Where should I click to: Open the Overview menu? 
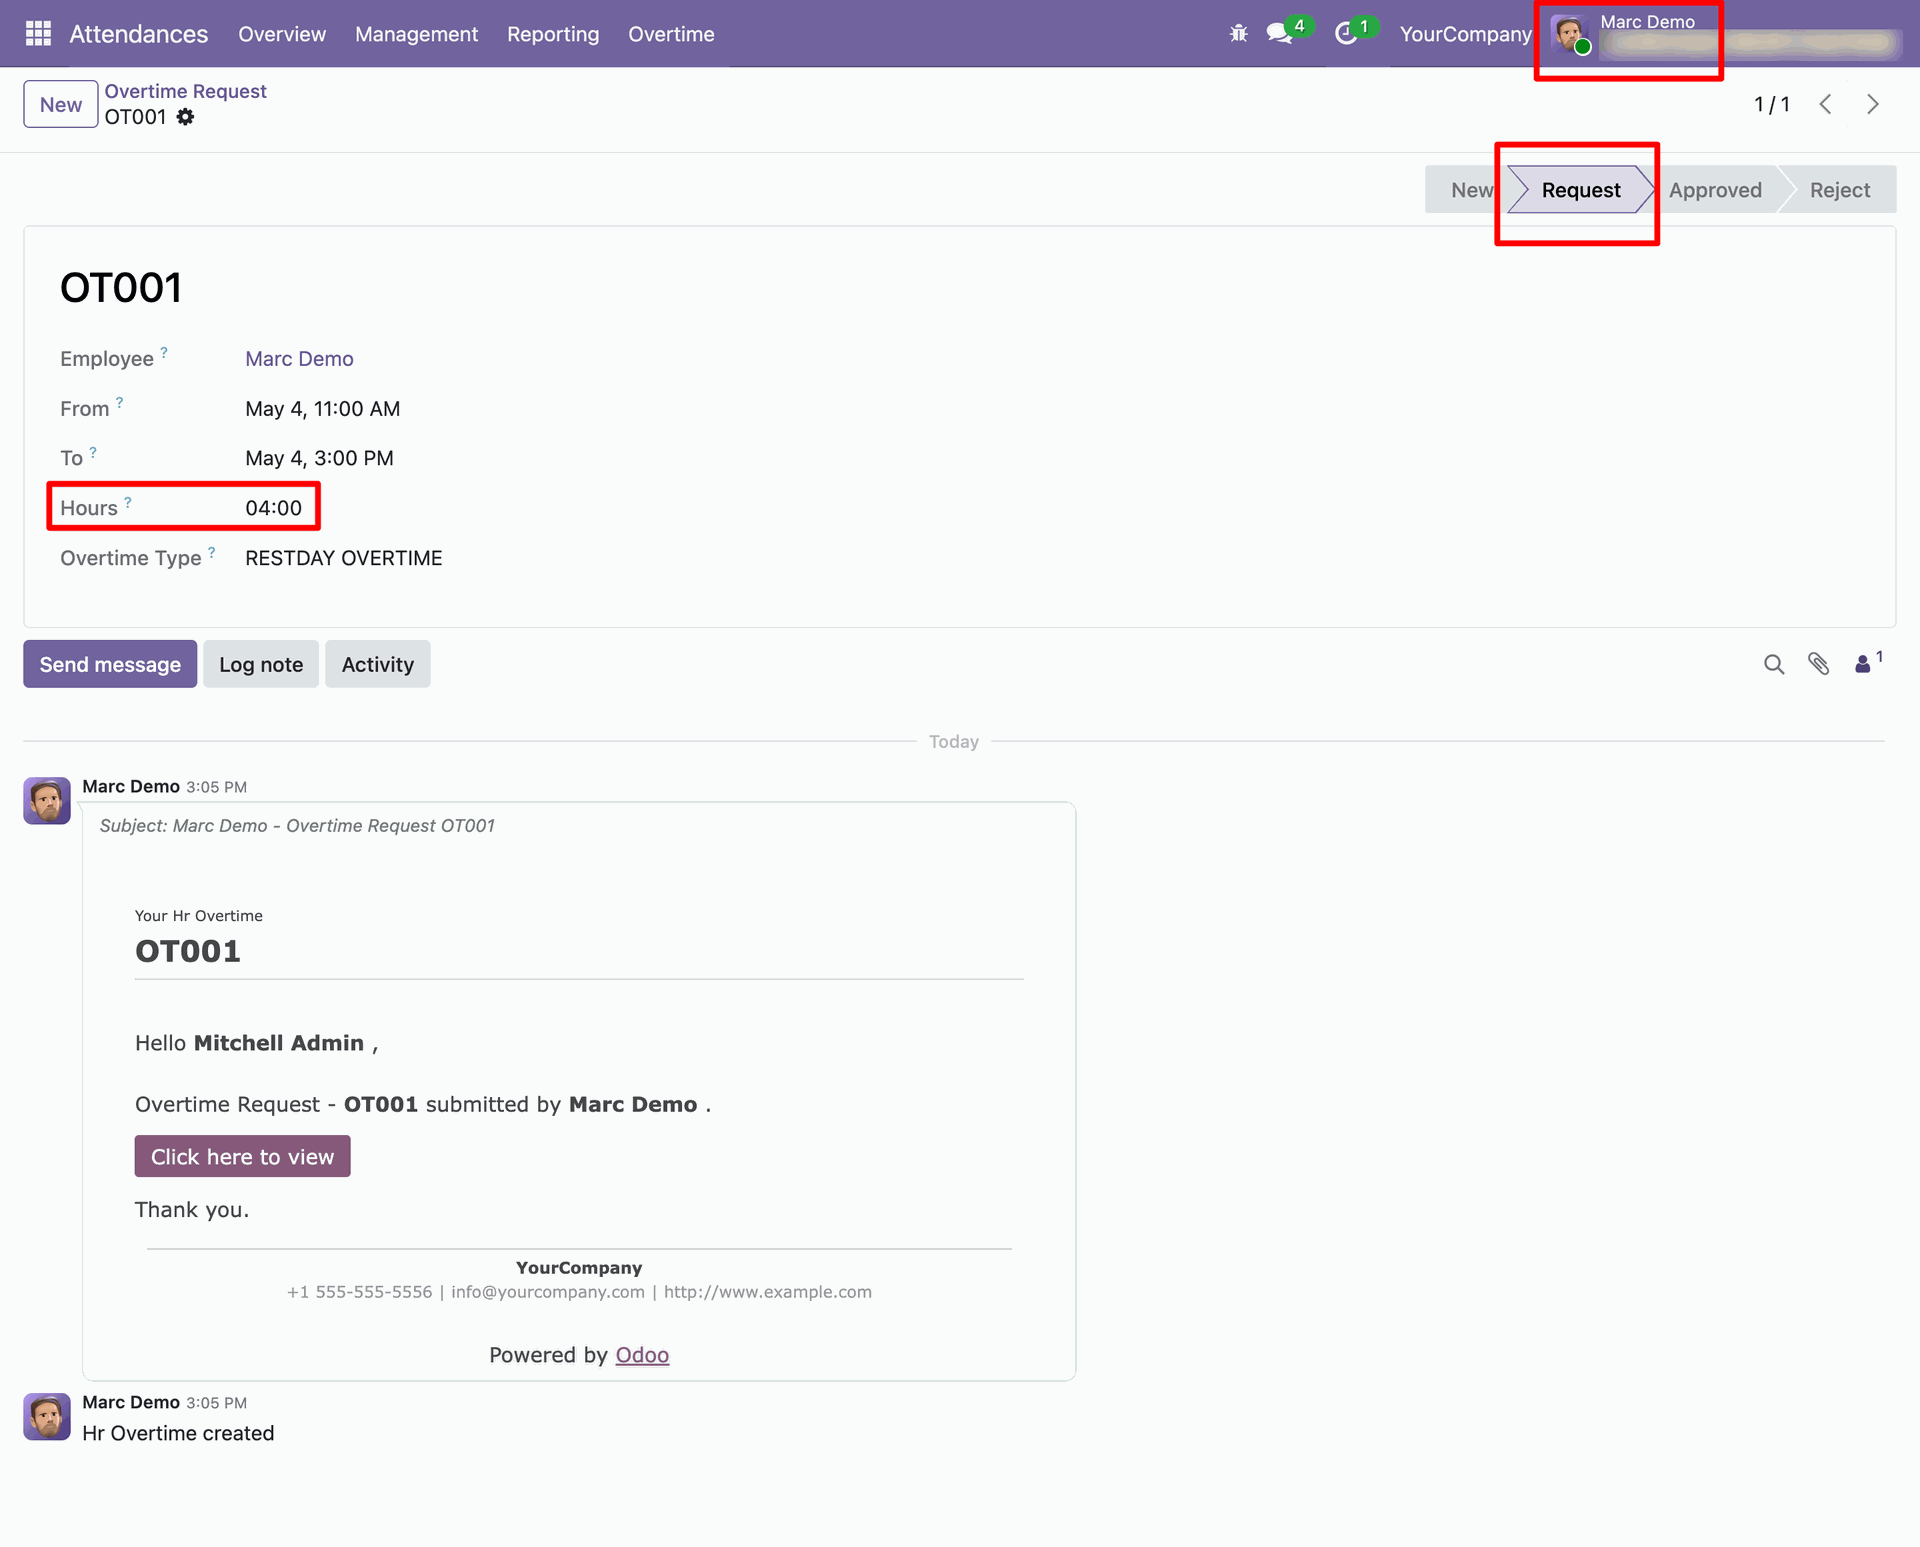click(282, 34)
